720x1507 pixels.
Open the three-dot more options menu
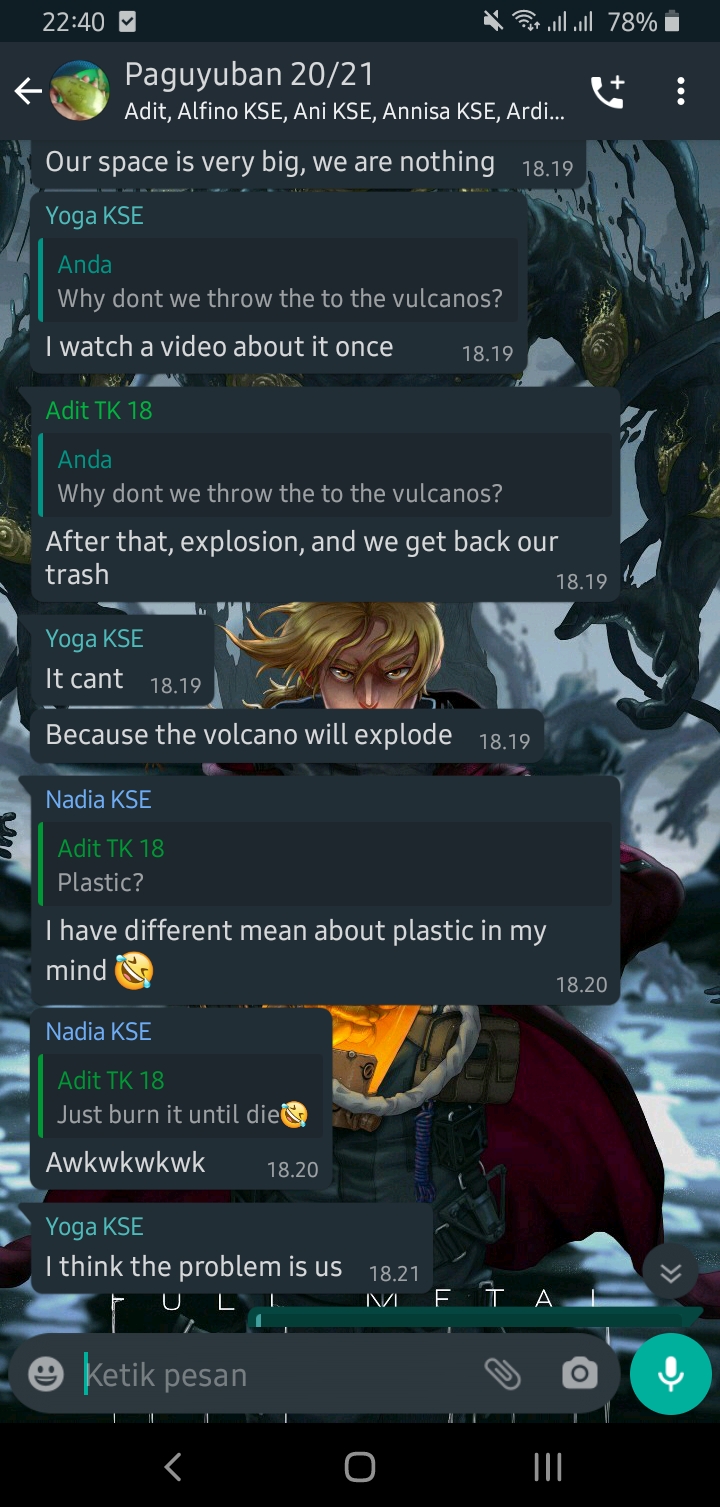(x=681, y=92)
